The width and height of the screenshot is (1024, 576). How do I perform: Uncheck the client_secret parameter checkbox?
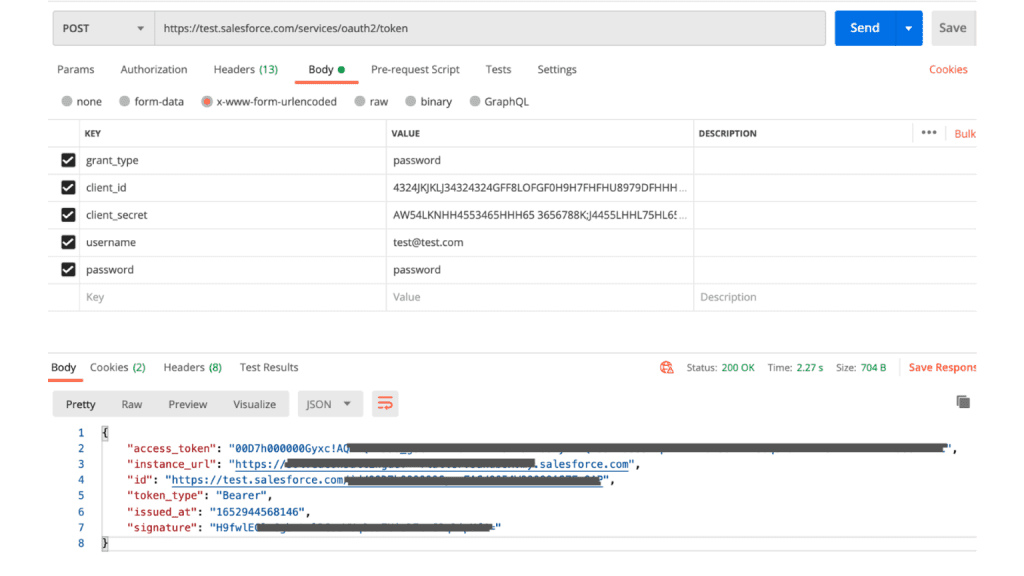click(68, 215)
